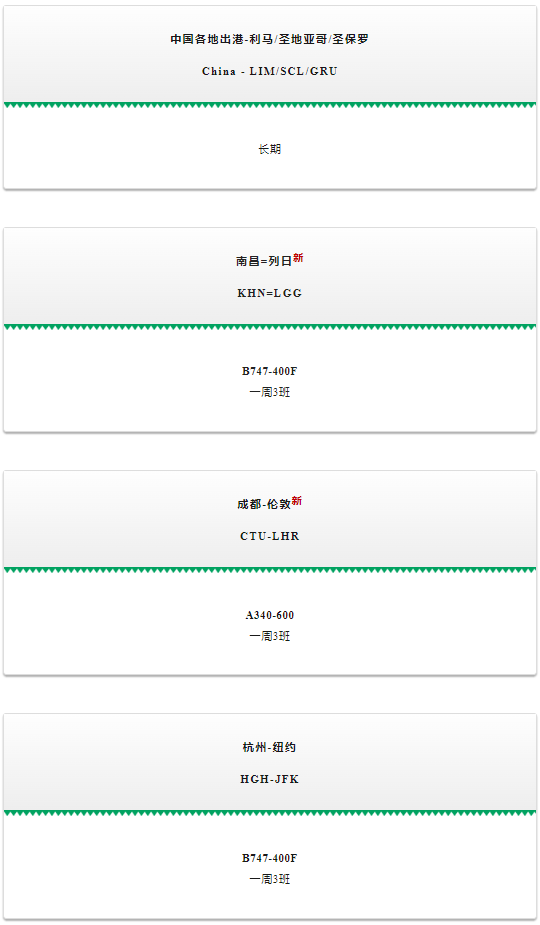Click green zigzag divider under China - LIM/SCL/GRU
This screenshot has height=925, width=540.
click(x=270, y=106)
